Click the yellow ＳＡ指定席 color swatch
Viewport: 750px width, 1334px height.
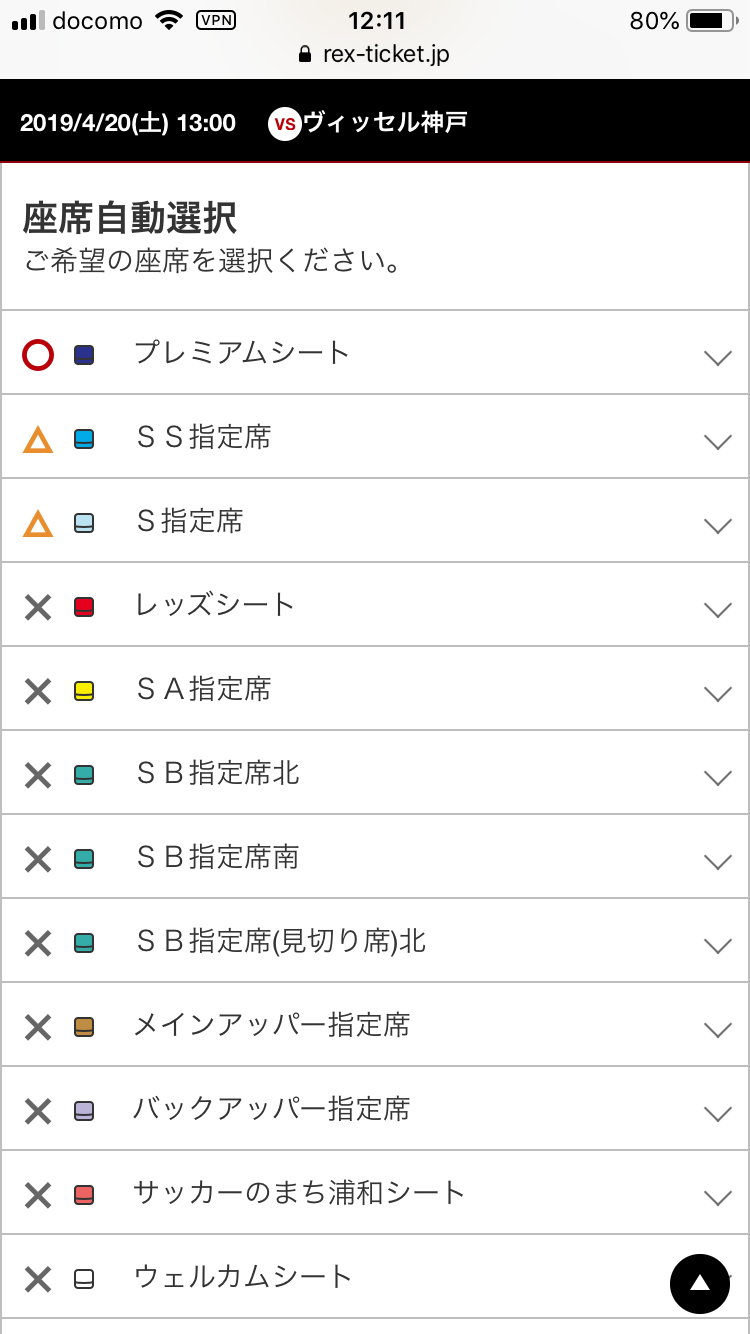(x=85, y=691)
